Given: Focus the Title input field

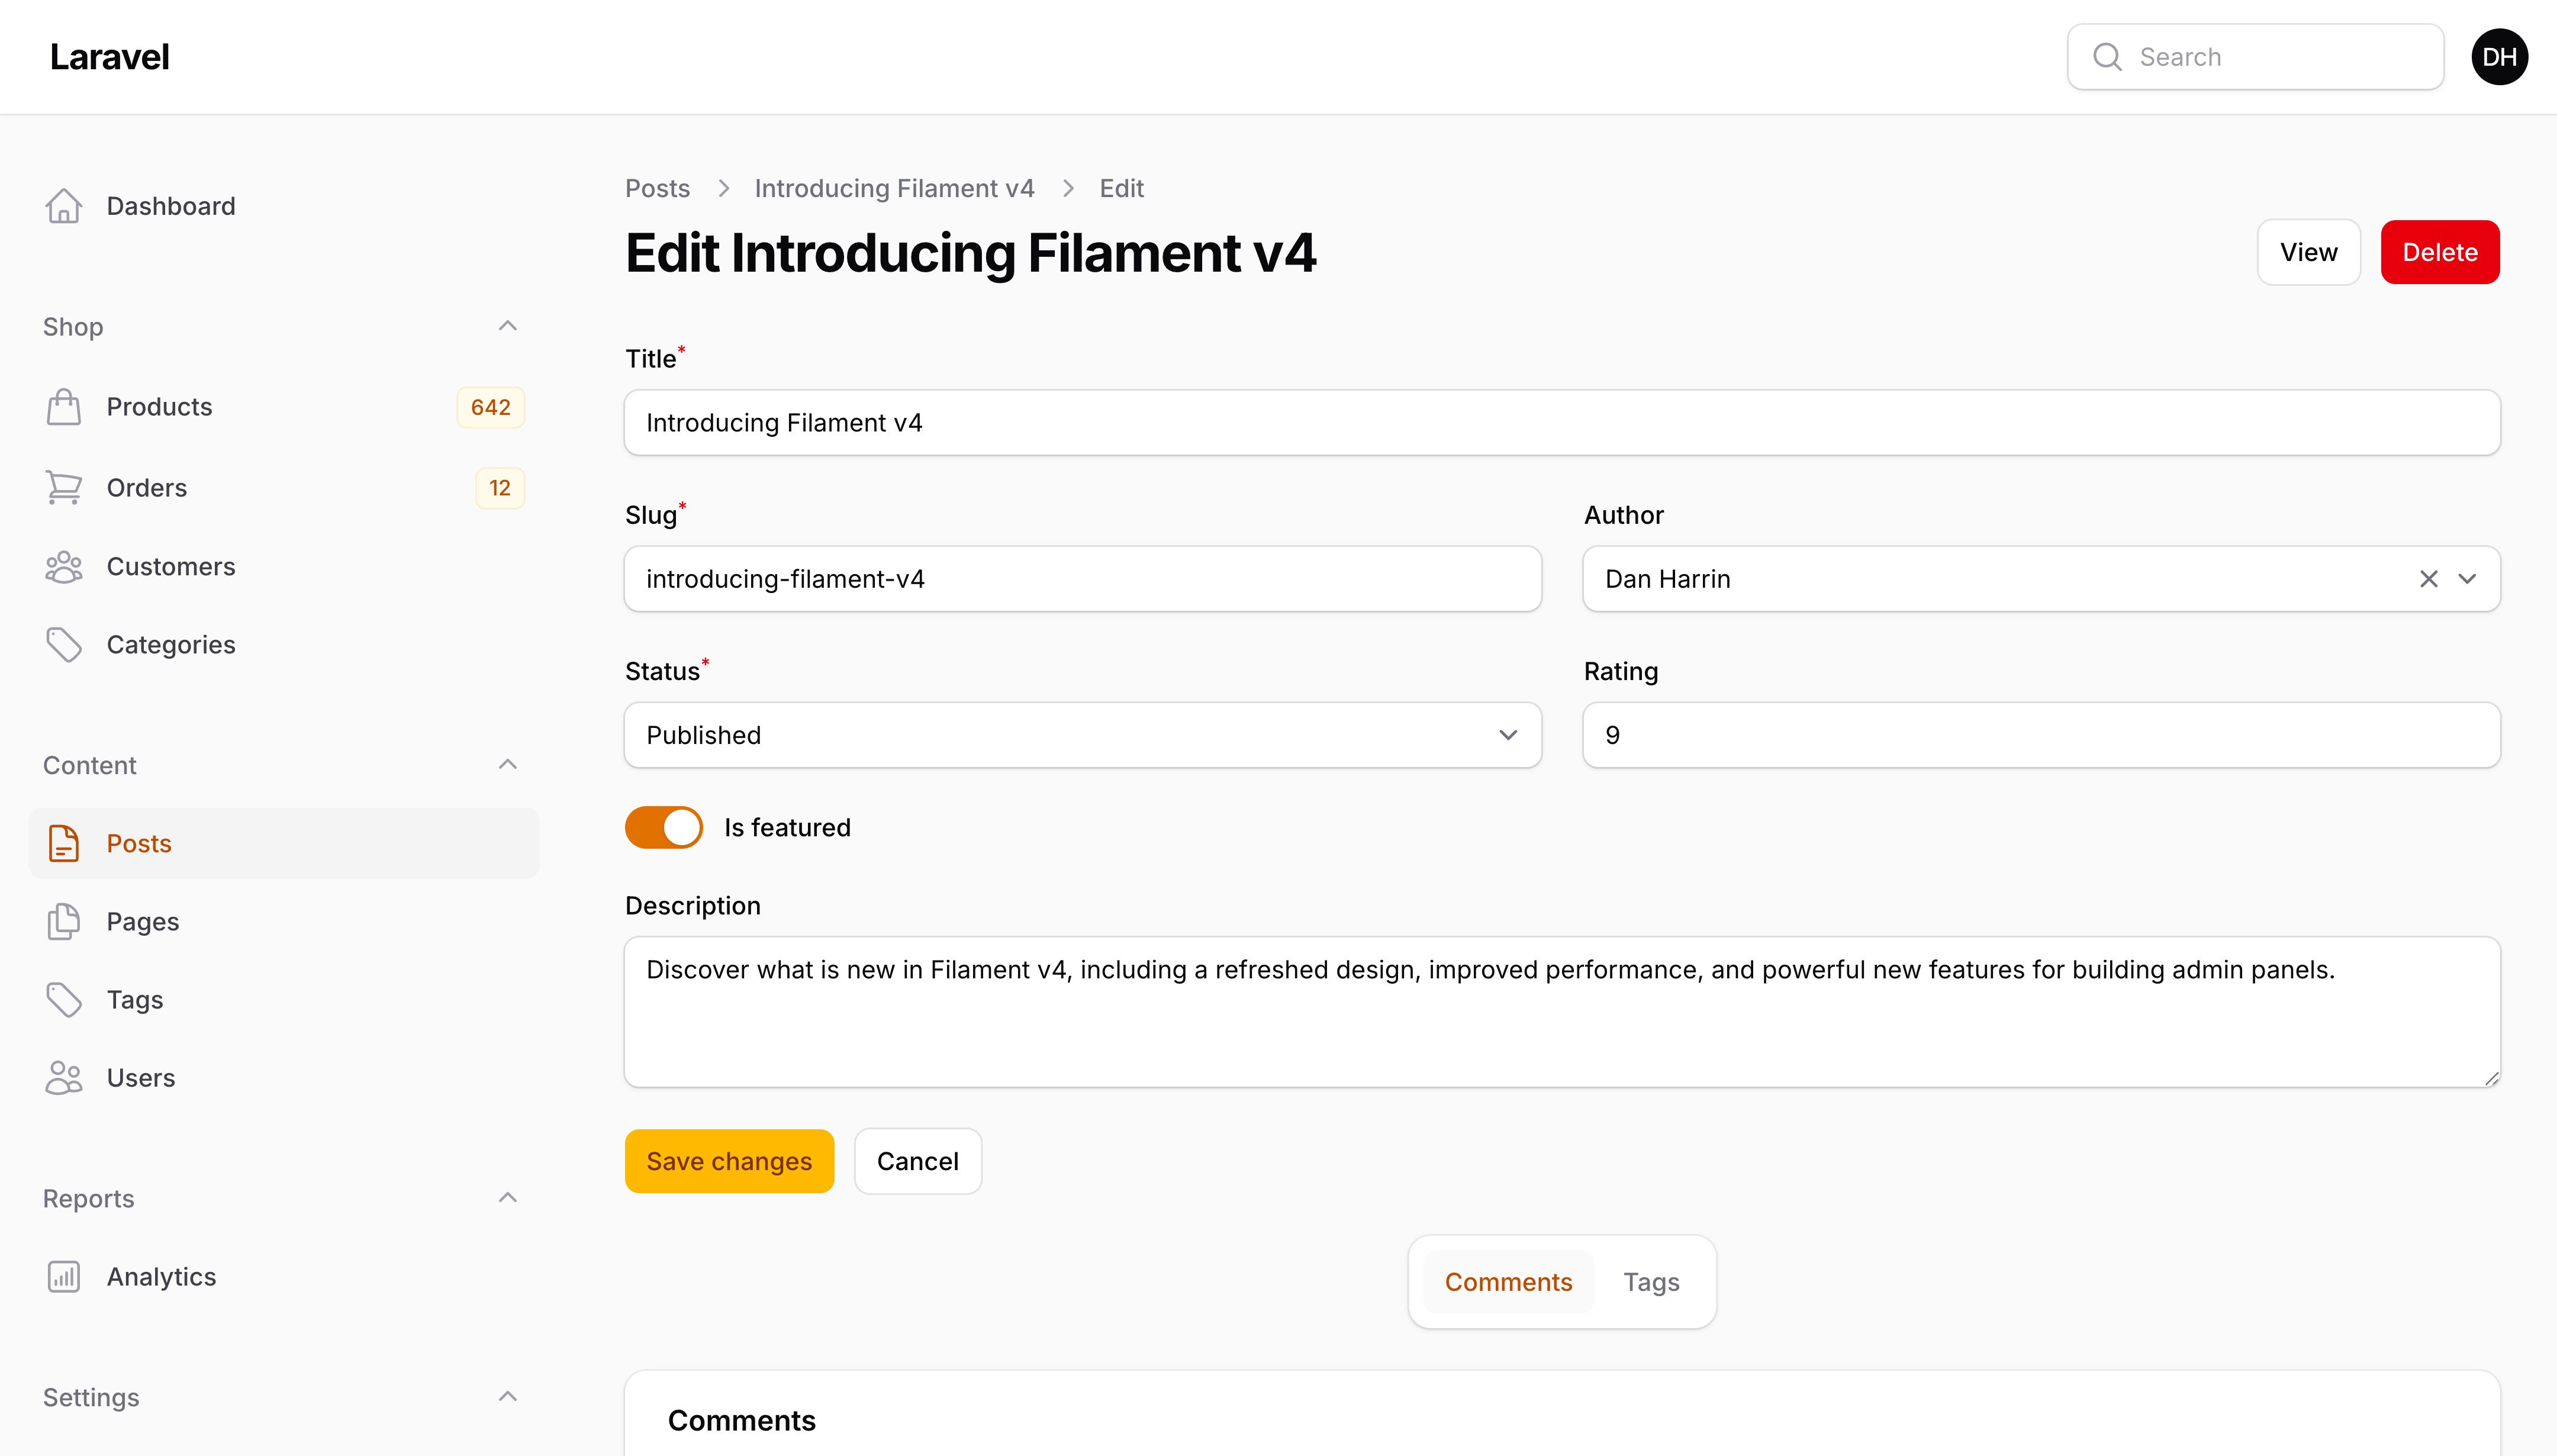Looking at the screenshot, I should [1562, 423].
